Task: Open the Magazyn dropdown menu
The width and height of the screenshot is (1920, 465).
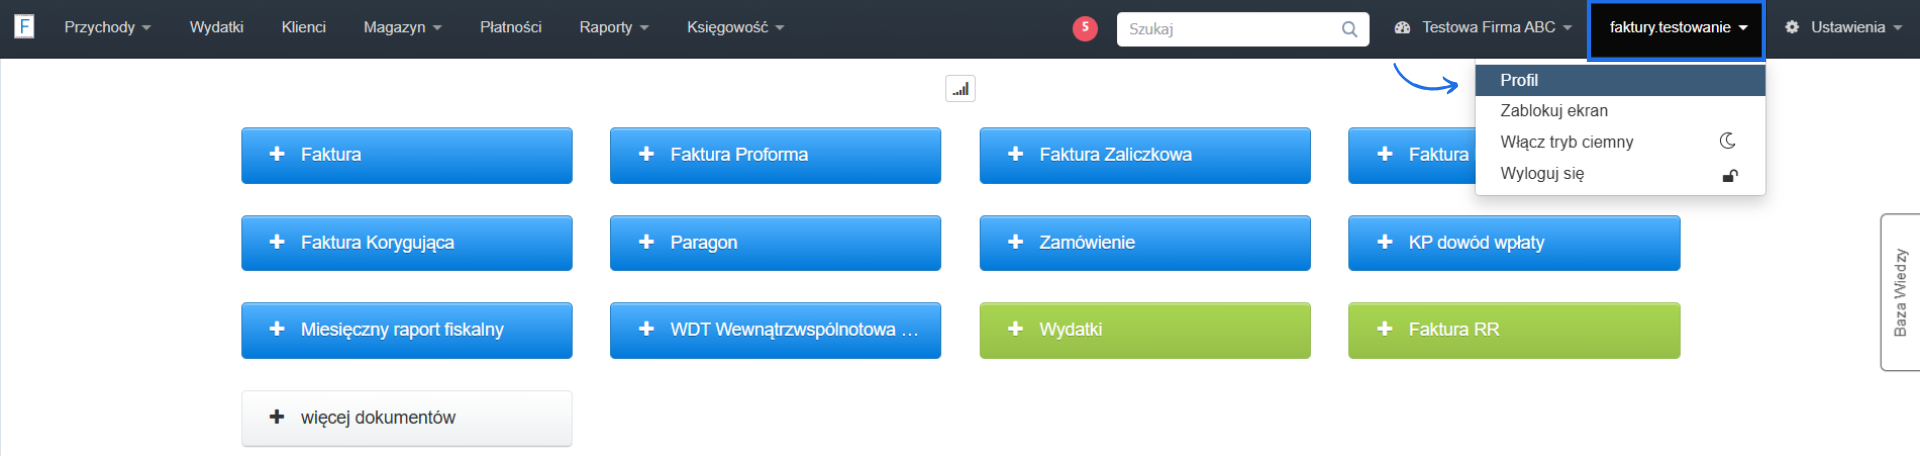Action: [402, 27]
